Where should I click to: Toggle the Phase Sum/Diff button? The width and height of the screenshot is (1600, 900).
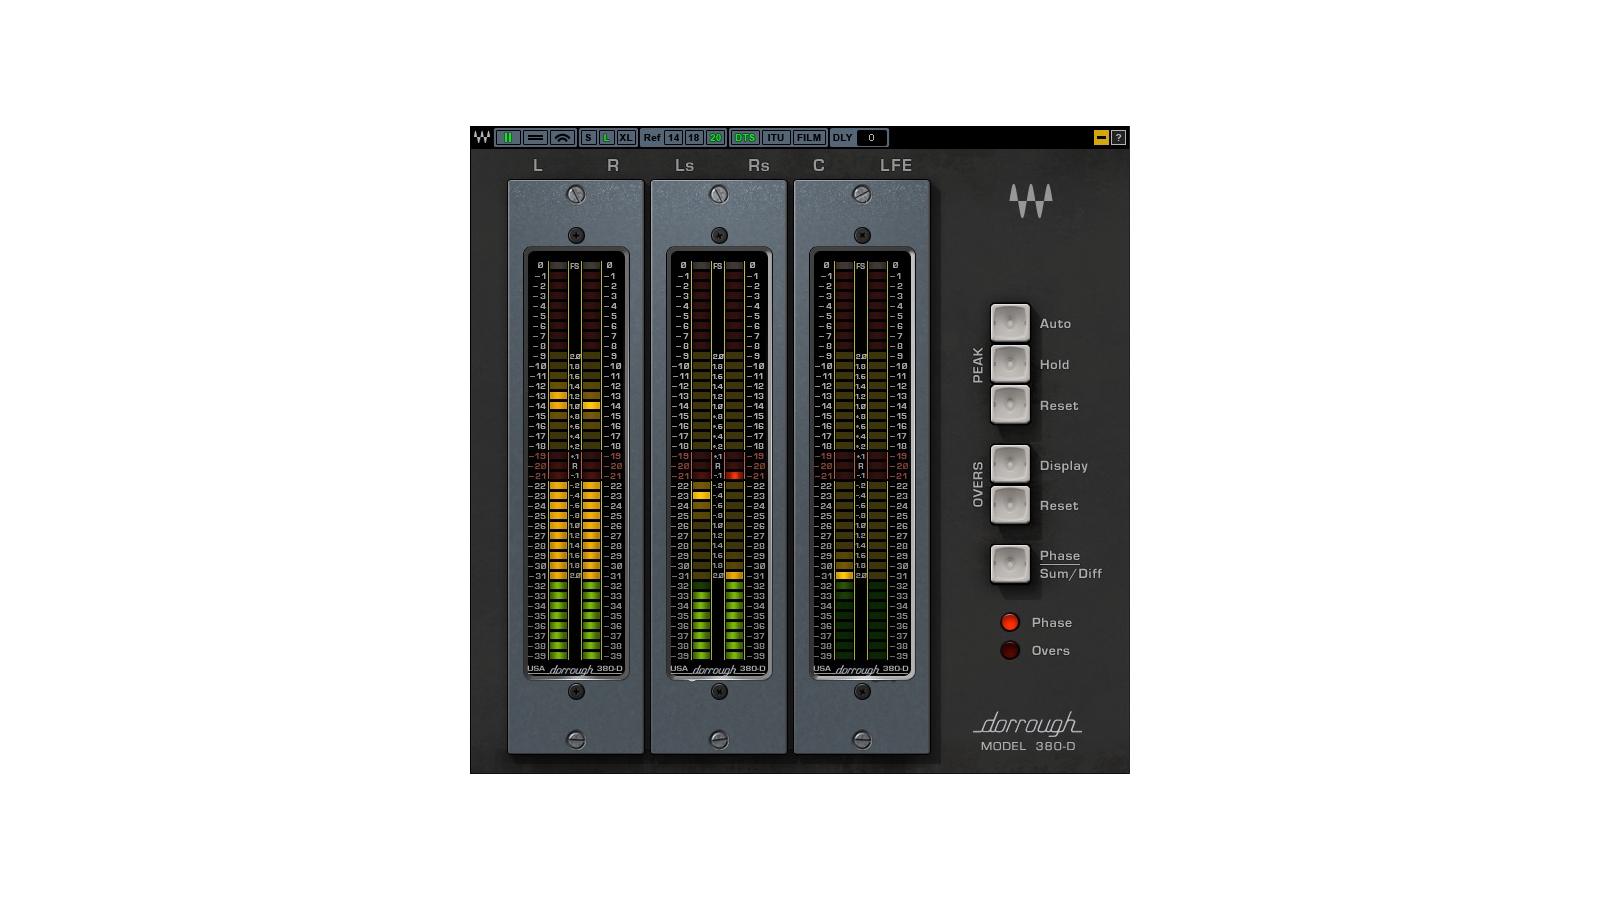pos(1010,564)
